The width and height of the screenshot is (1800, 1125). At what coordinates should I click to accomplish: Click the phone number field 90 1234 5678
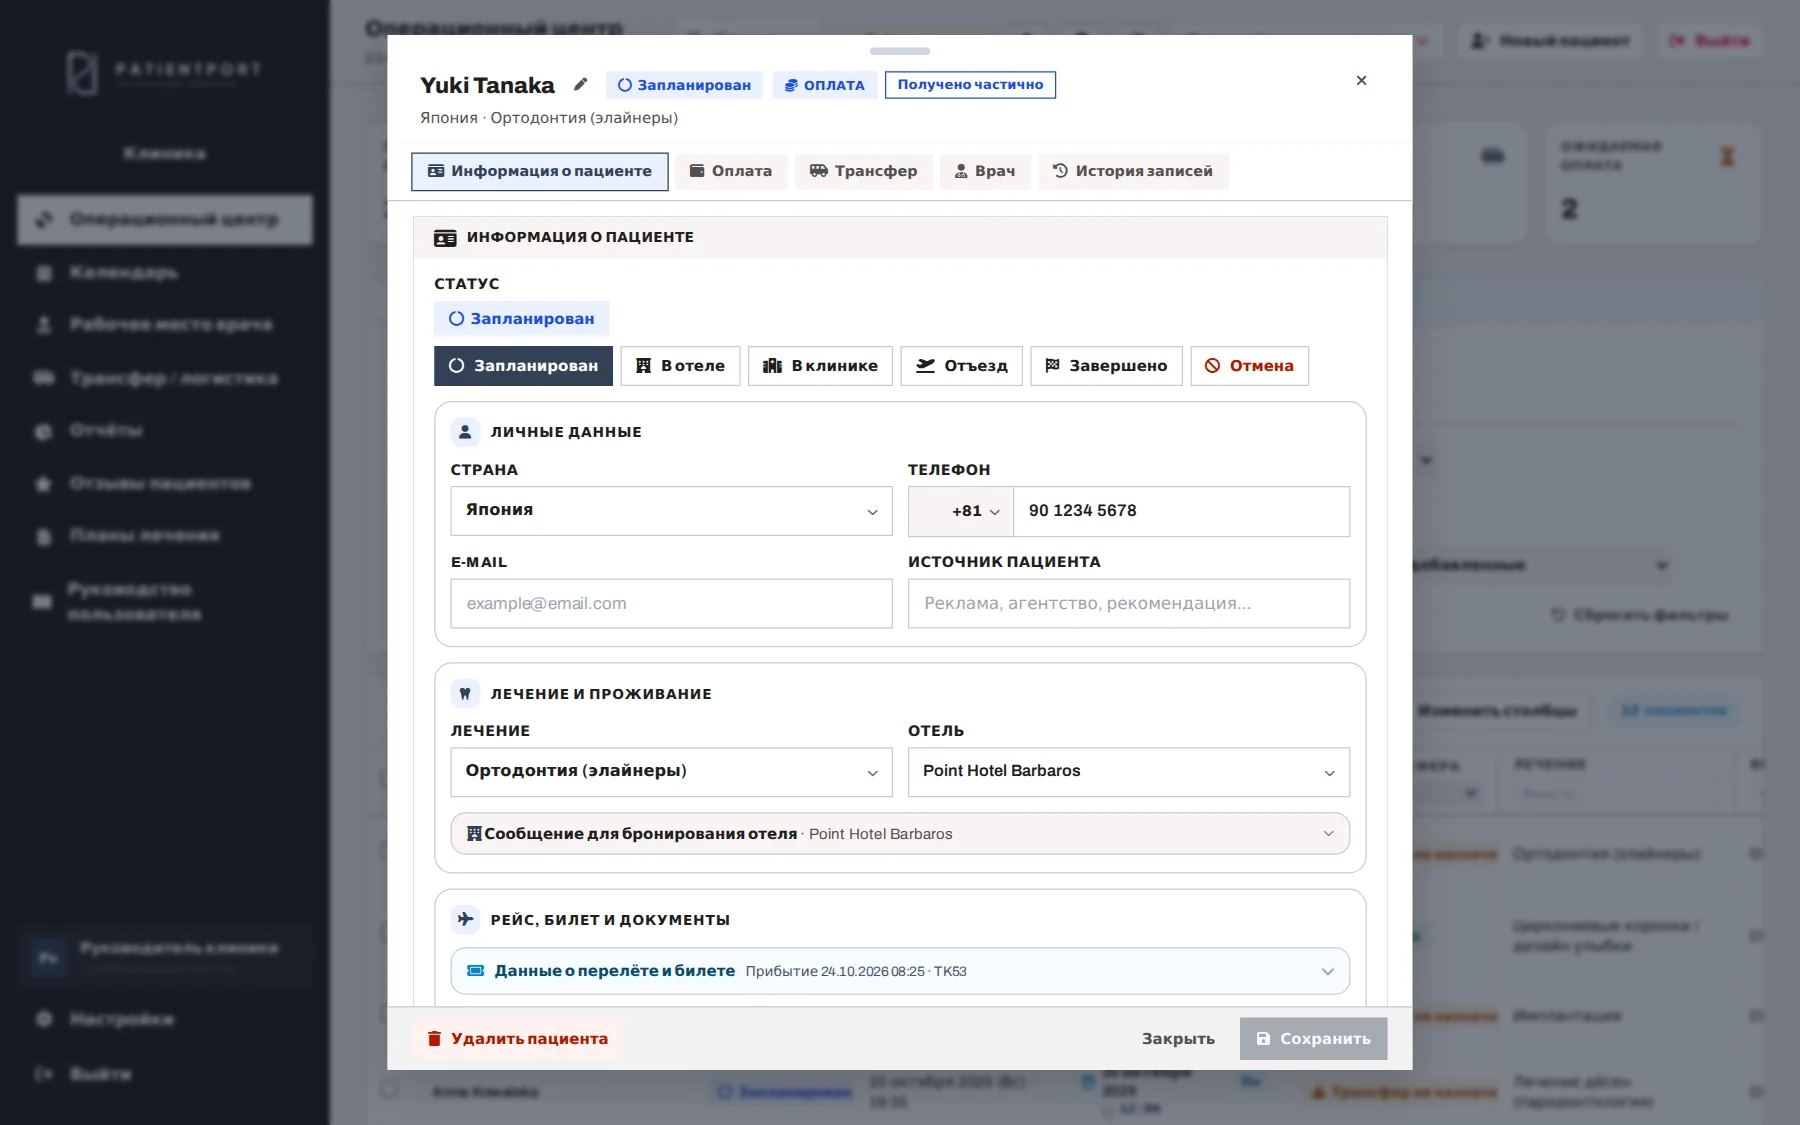1182,511
